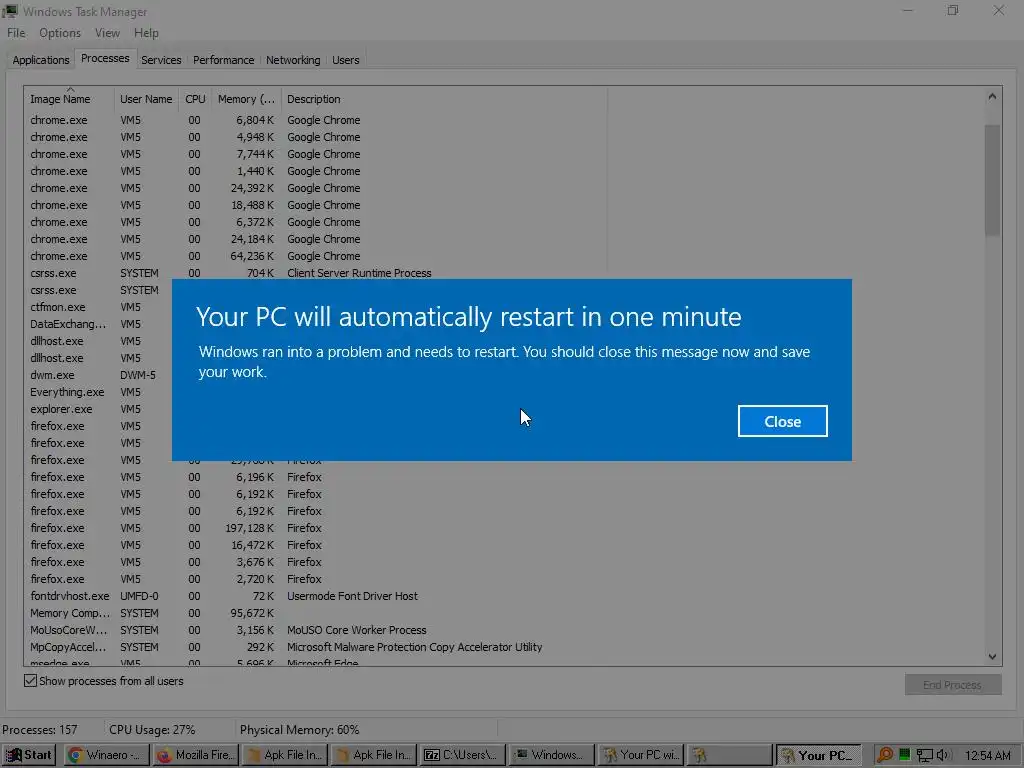Open the Help menu

[x=146, y=33]
